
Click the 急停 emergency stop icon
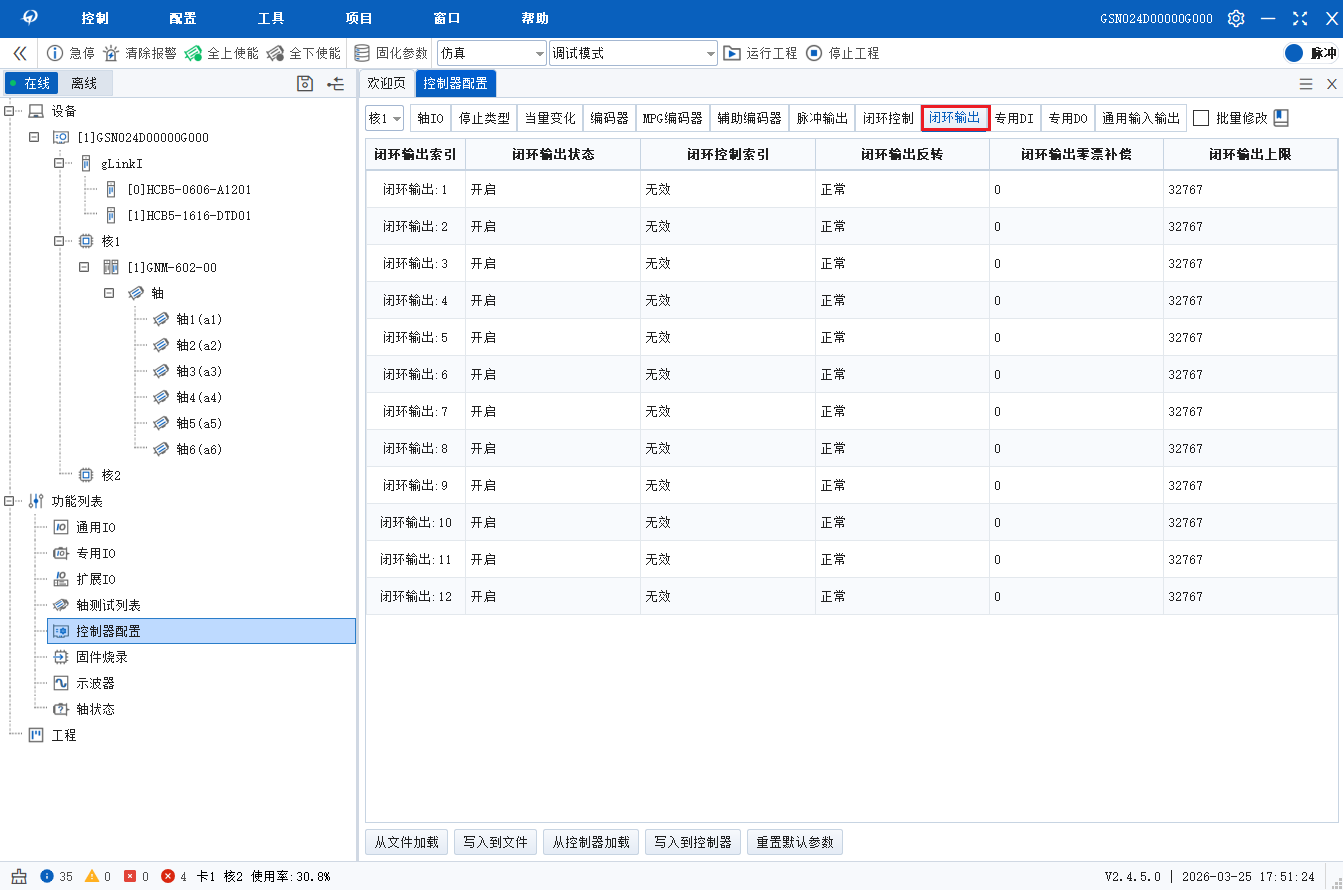click(55, 53)
